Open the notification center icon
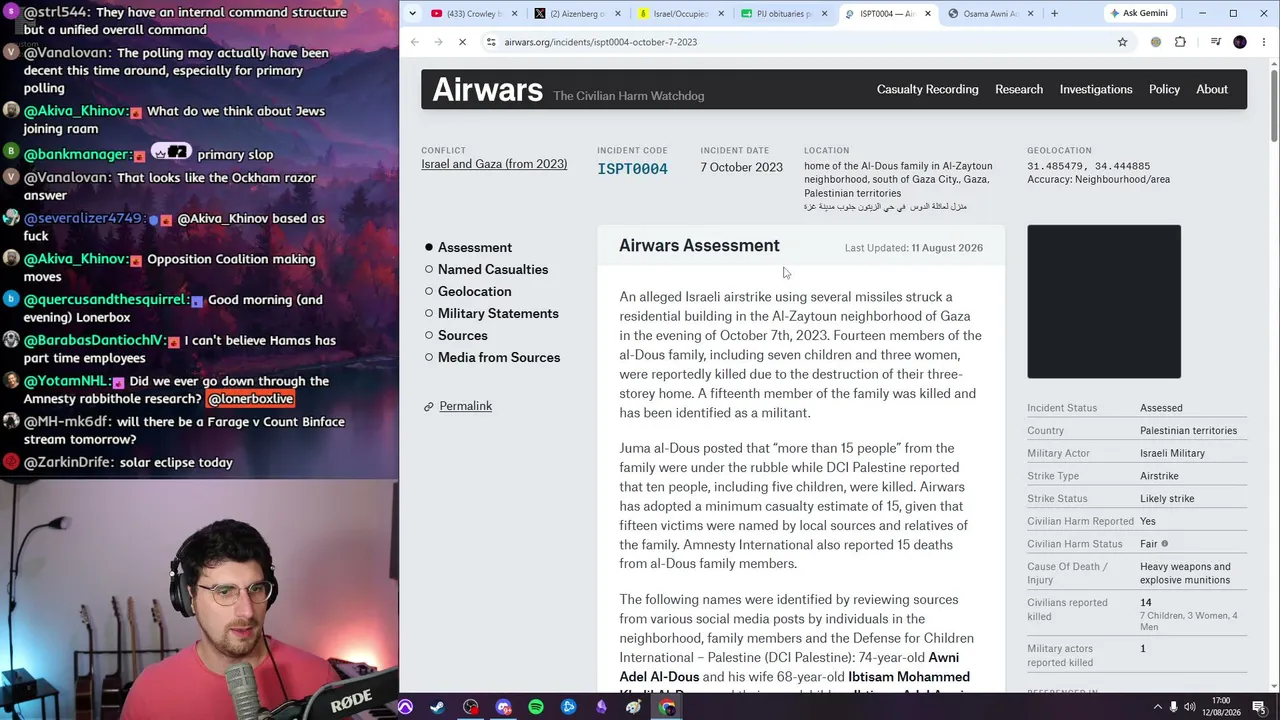The height and width of the screenshot is (720, 1280). tap(1259, 707)
